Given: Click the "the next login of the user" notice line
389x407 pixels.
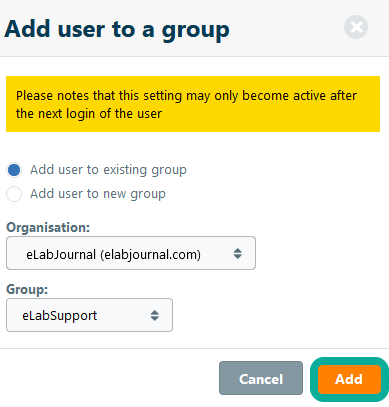Looking at the screenshot, I should 89,114.
